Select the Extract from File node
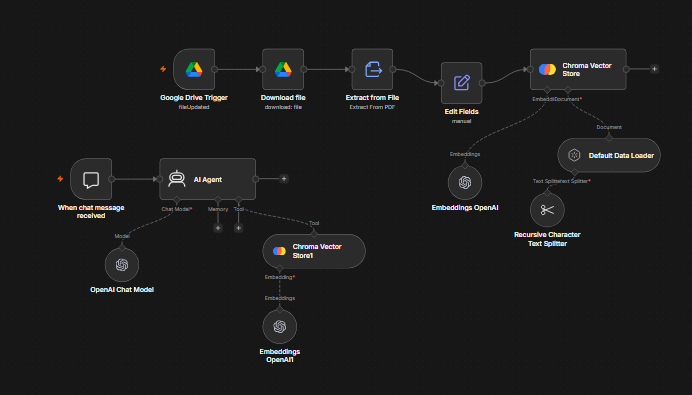 point(372,69)
